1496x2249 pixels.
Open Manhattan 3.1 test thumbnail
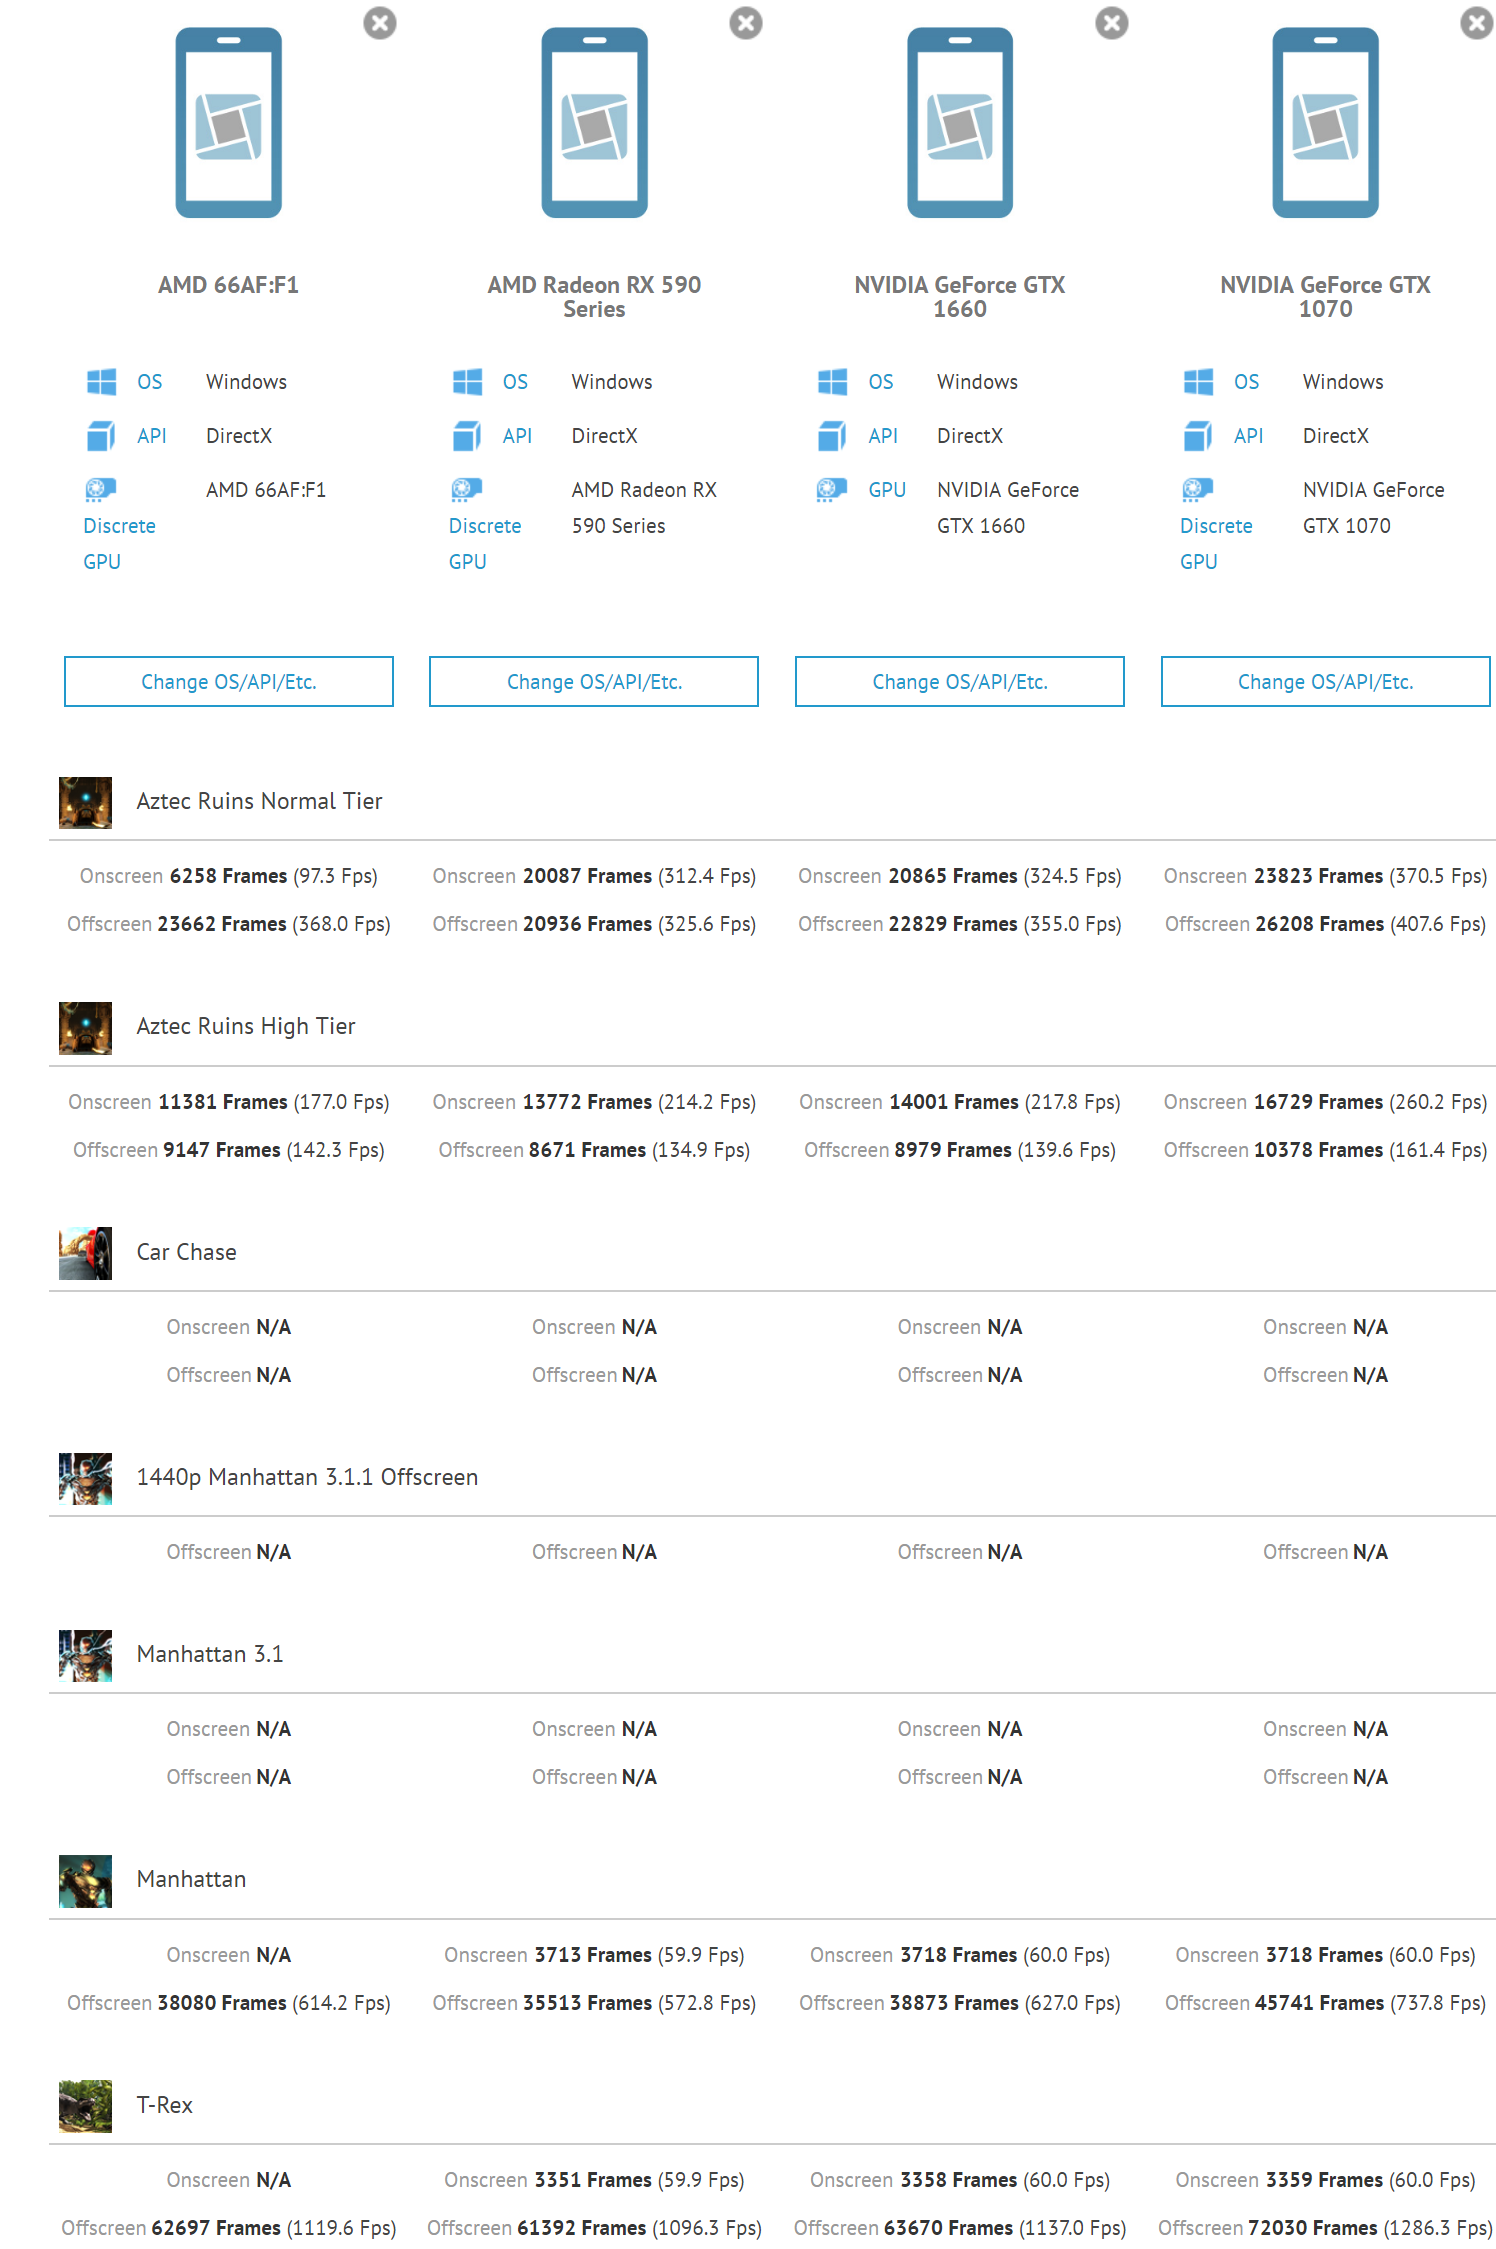[85, 1656]
